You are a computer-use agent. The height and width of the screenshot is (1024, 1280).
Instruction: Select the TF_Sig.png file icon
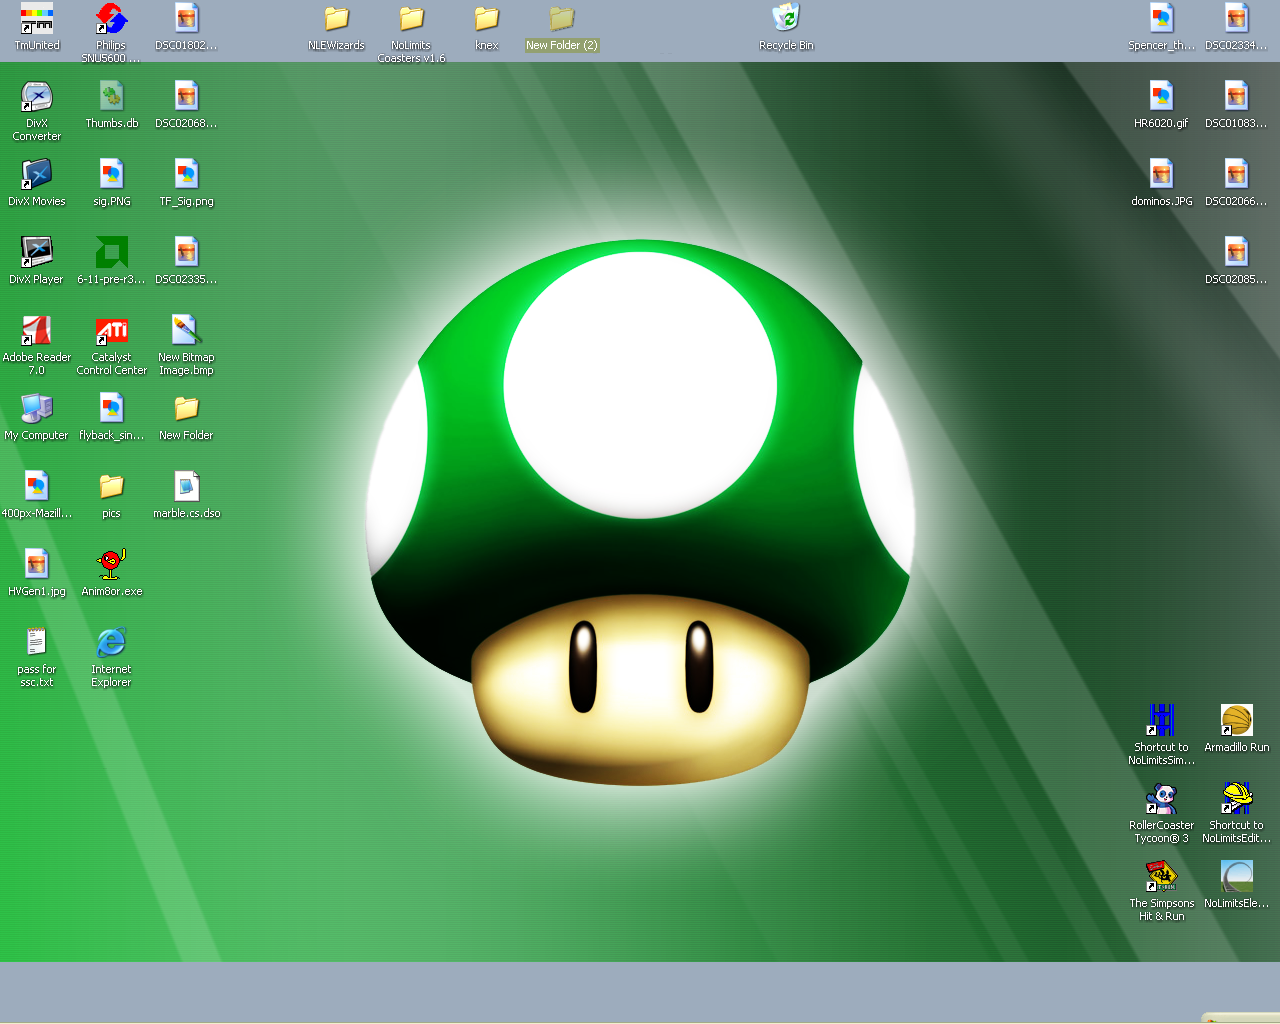[x=186, y=174]
